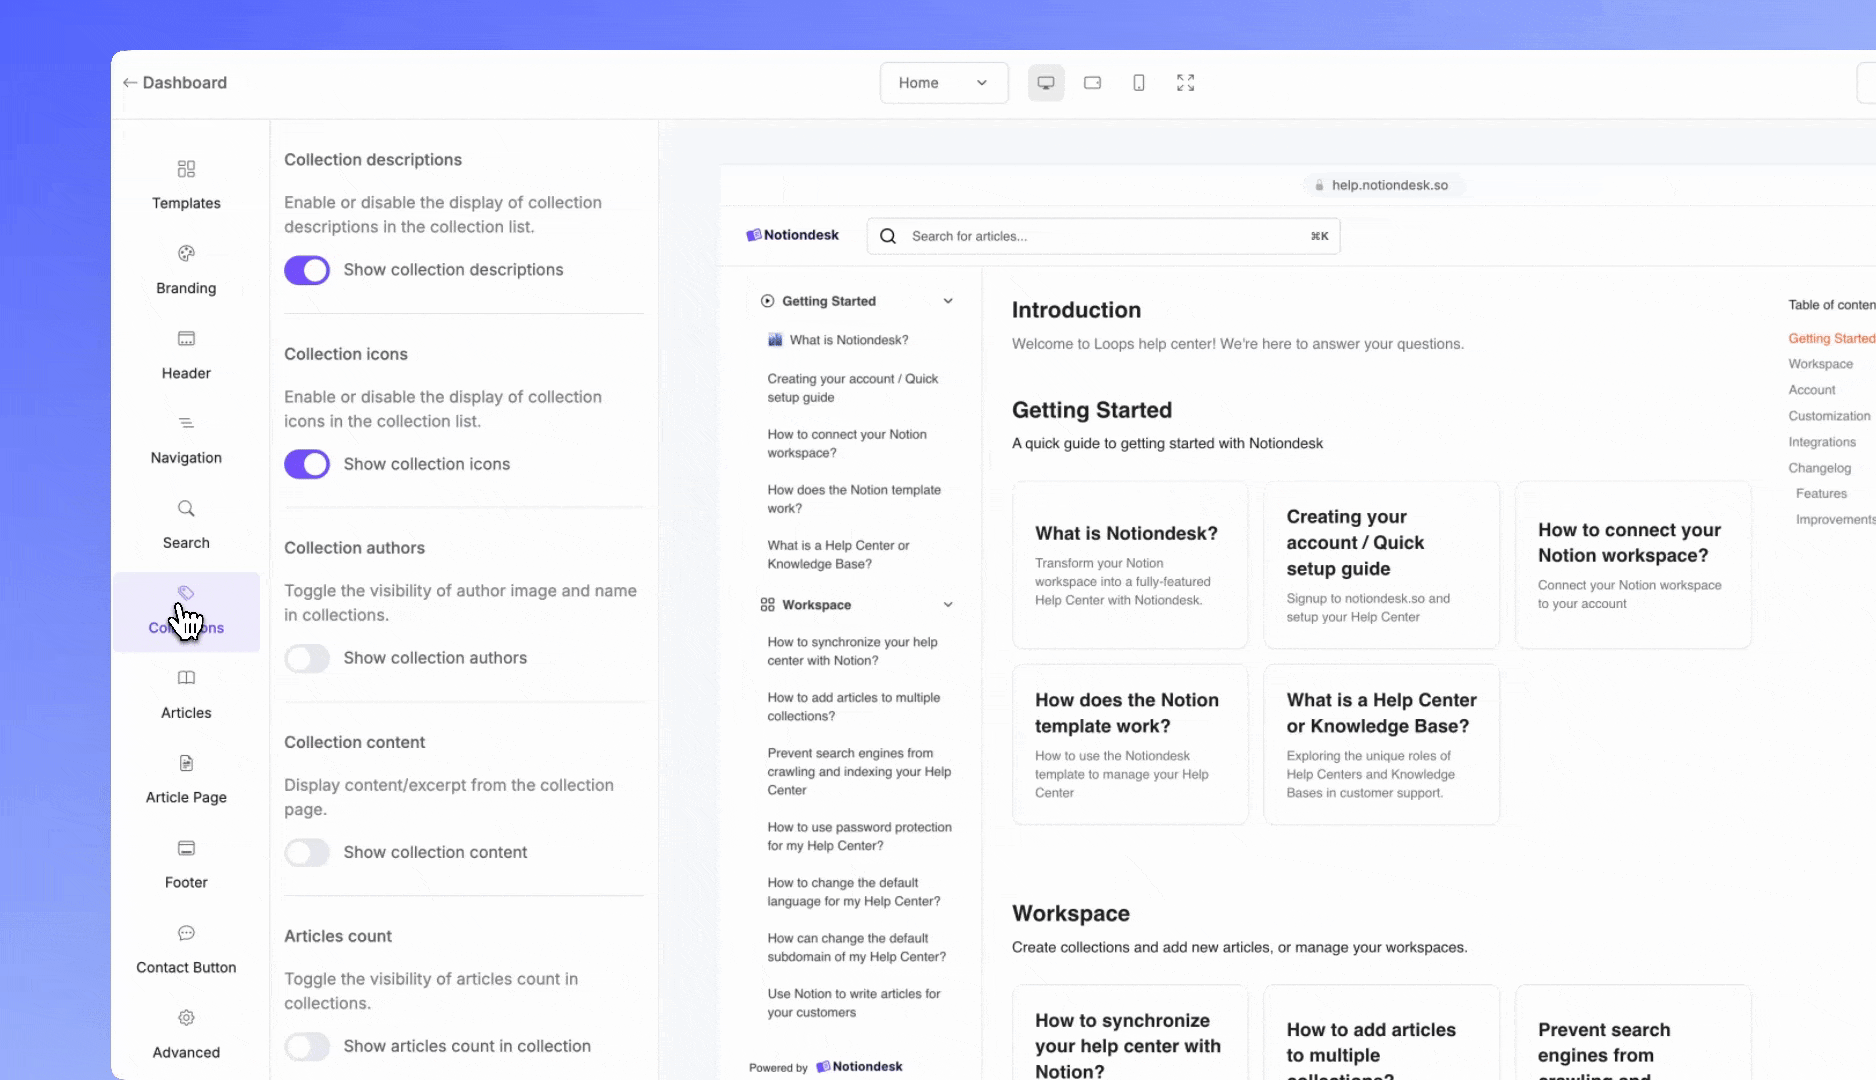The height and width of the screenshot is (1080, 1876).
Task: Jump to Features in table of contents
Action: (x=1821, y=494)
